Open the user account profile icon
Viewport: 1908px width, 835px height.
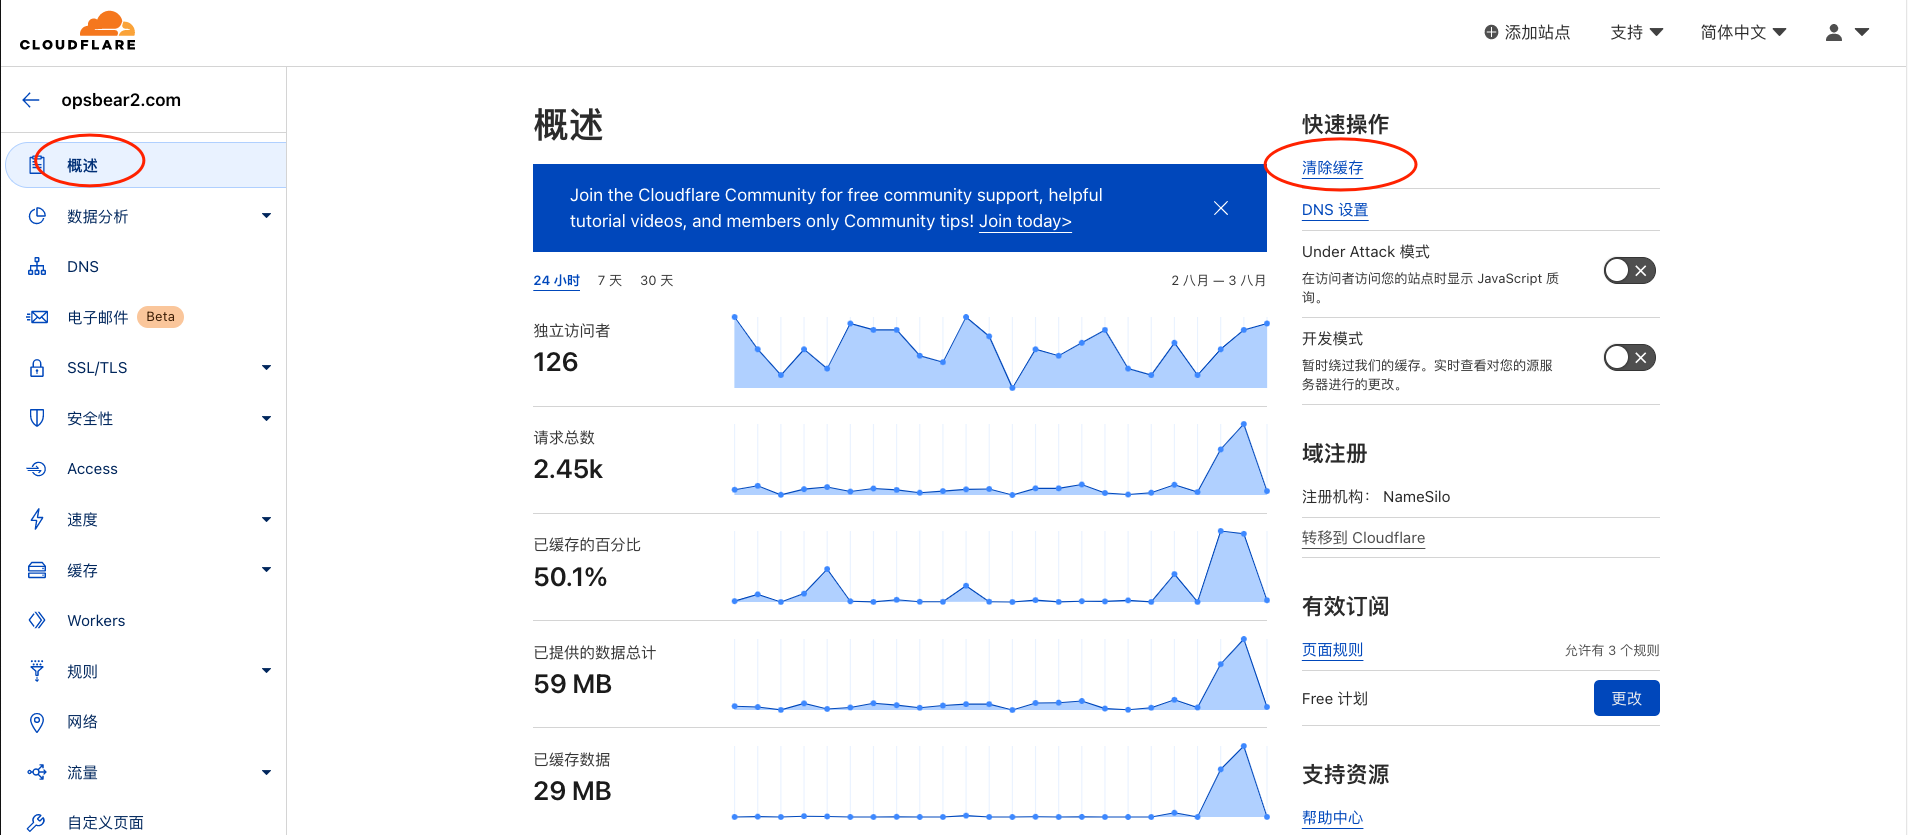coord(1834,32)
